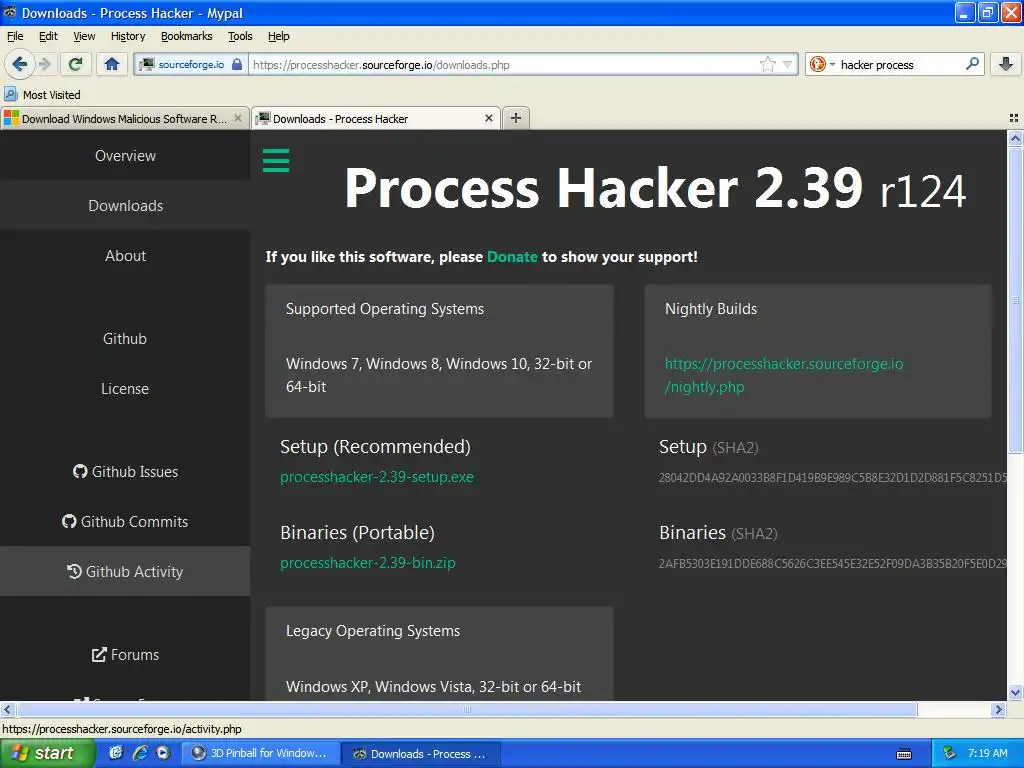The image size is (1024, 768).
Task: Click the vertical scrollbar thumb
Action: 1015,300
